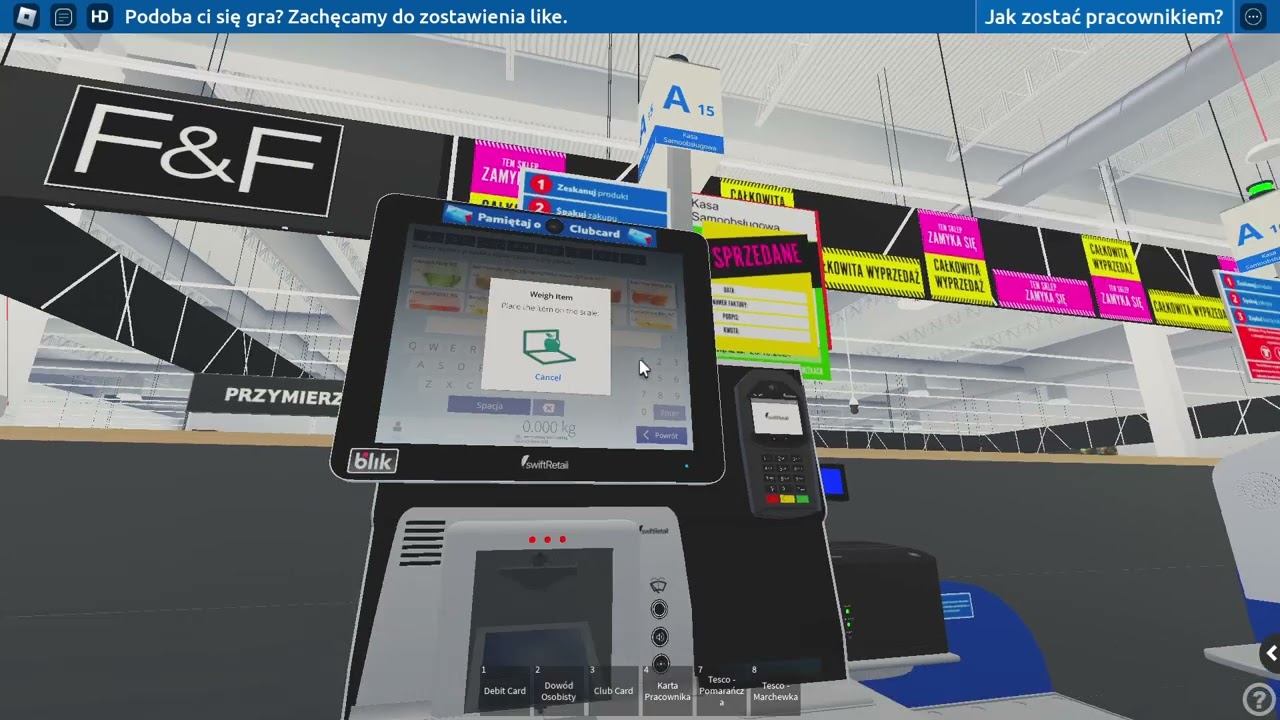Open the chat window icon
The height and width of the screenshot is (720, 1280).
[x=63, y=17]
